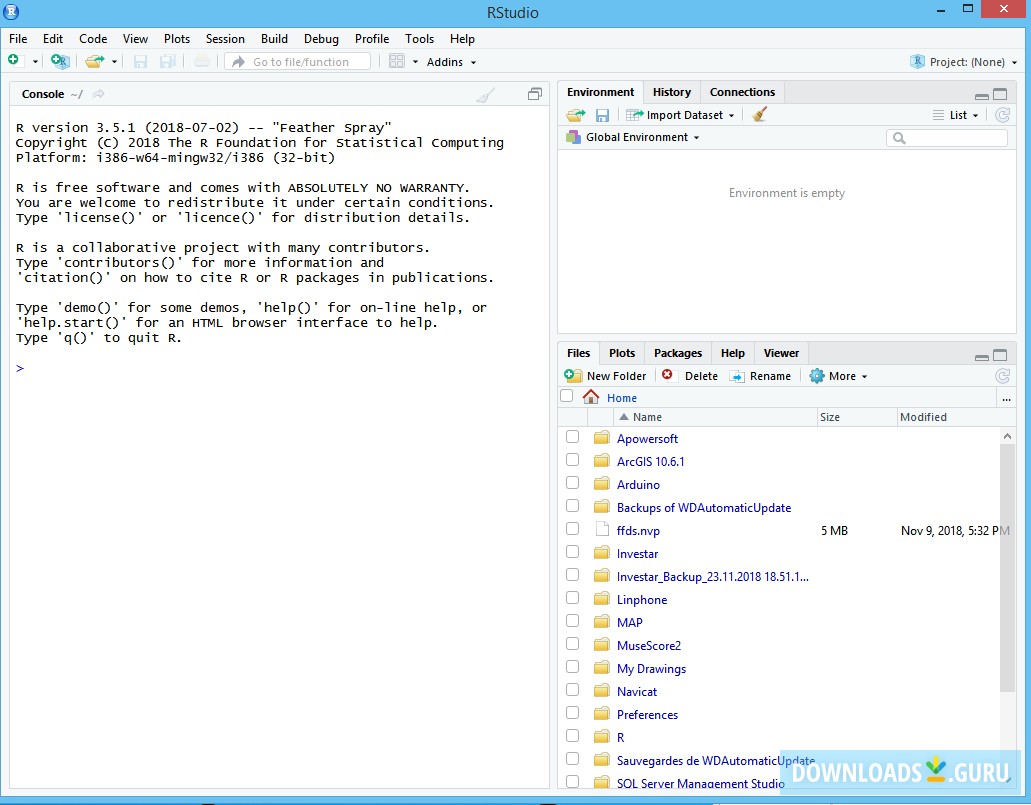Image resolution: width=1031 pixels, height=805 pixels.
Task: Minimize the Files pane
Action: pyautogui.click(x=982, y=357)
